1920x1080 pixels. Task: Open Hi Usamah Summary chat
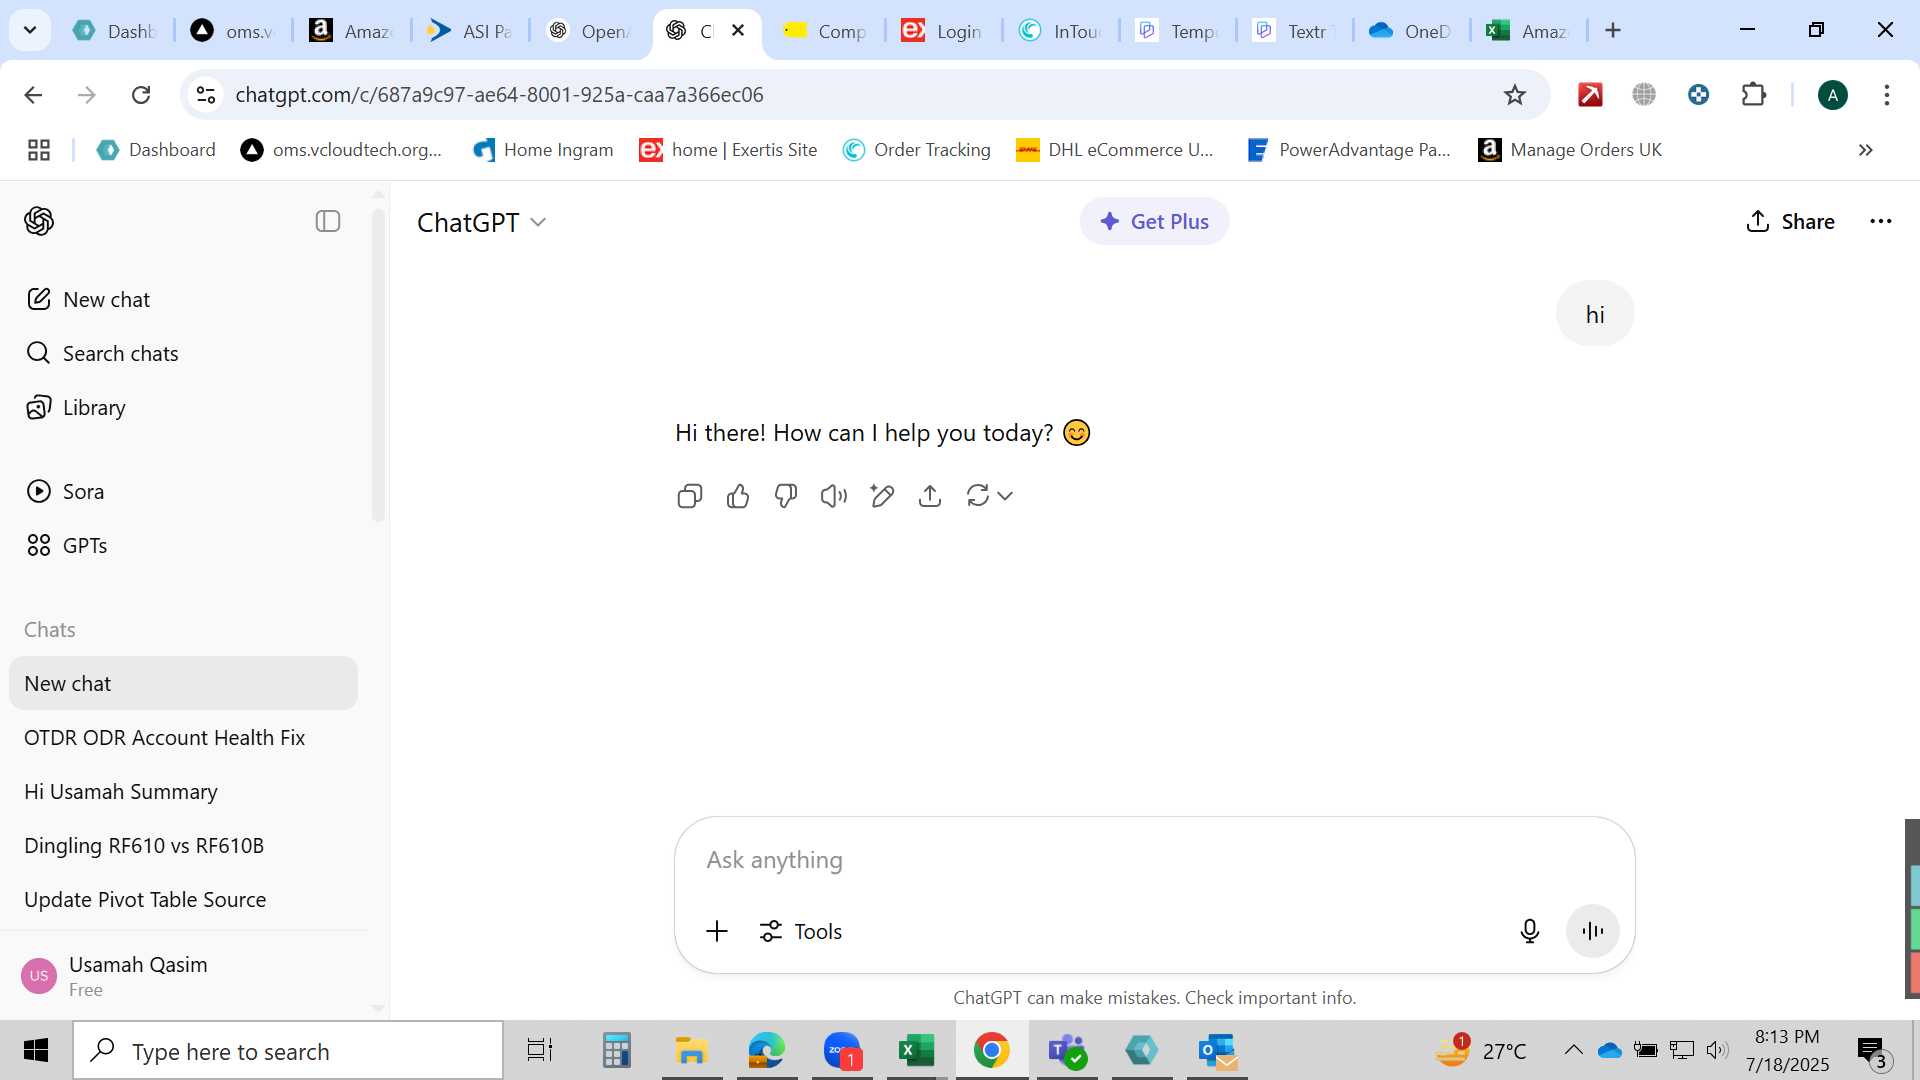pos(184,791)
